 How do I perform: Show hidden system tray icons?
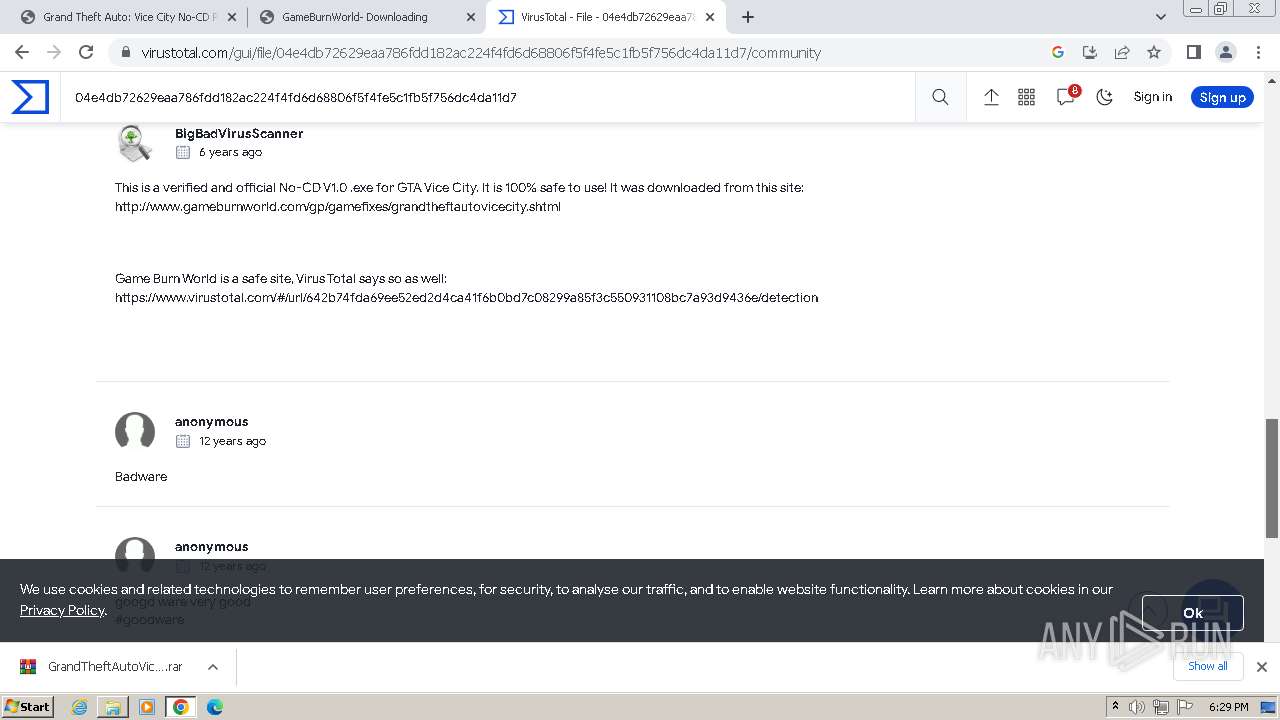(x=1115, y=706)
